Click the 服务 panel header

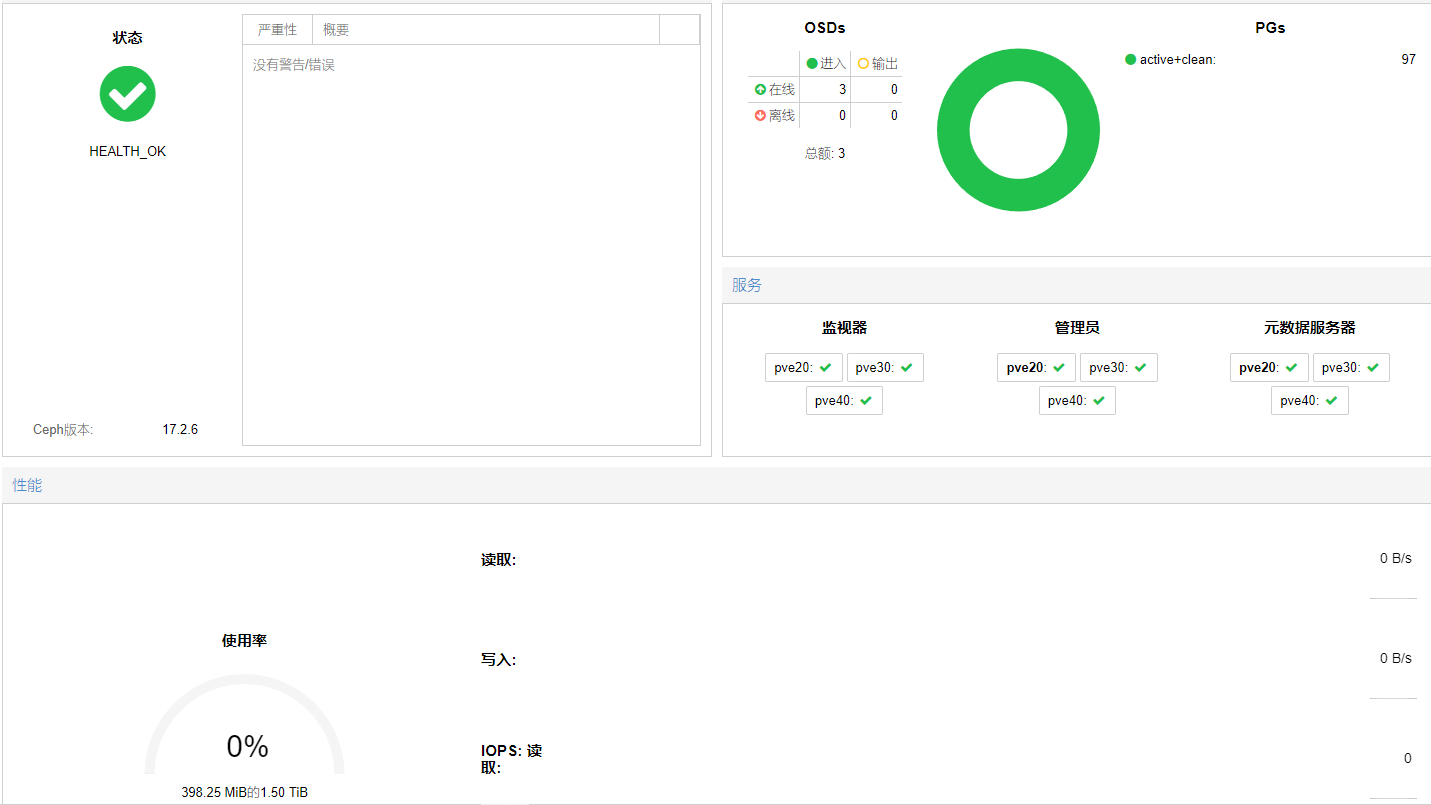(x=1076, y=285)
